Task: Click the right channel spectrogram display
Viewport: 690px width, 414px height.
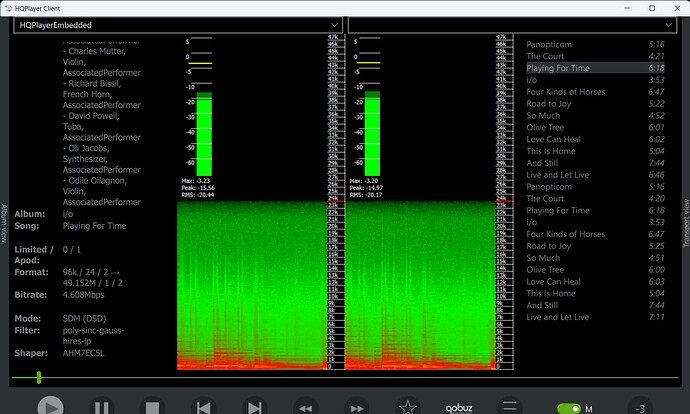Action: coord(421,285)
